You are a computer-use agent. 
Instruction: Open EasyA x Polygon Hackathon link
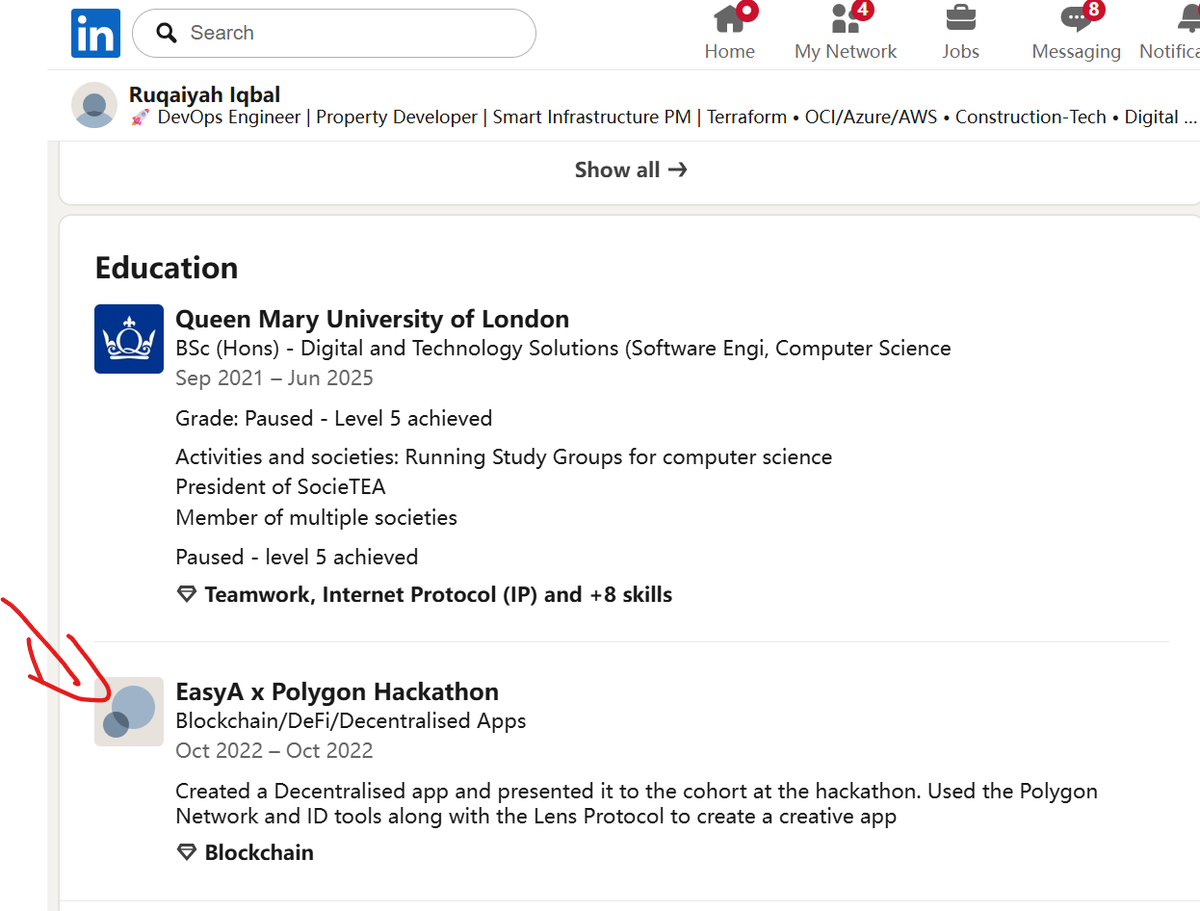point(337,691)
